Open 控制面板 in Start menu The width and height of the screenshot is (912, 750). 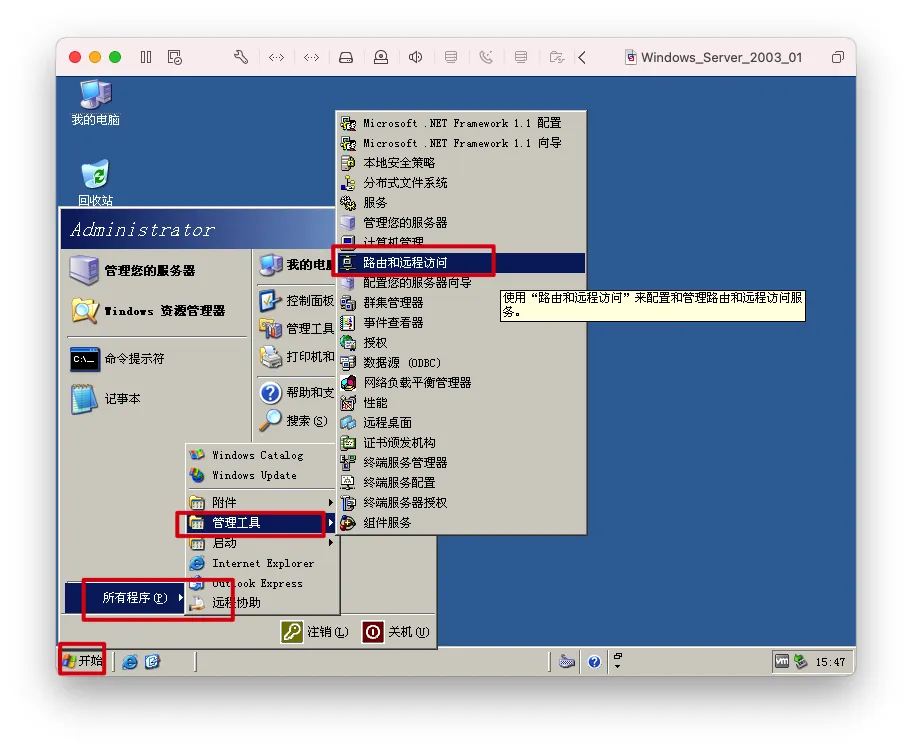point(297,300)
